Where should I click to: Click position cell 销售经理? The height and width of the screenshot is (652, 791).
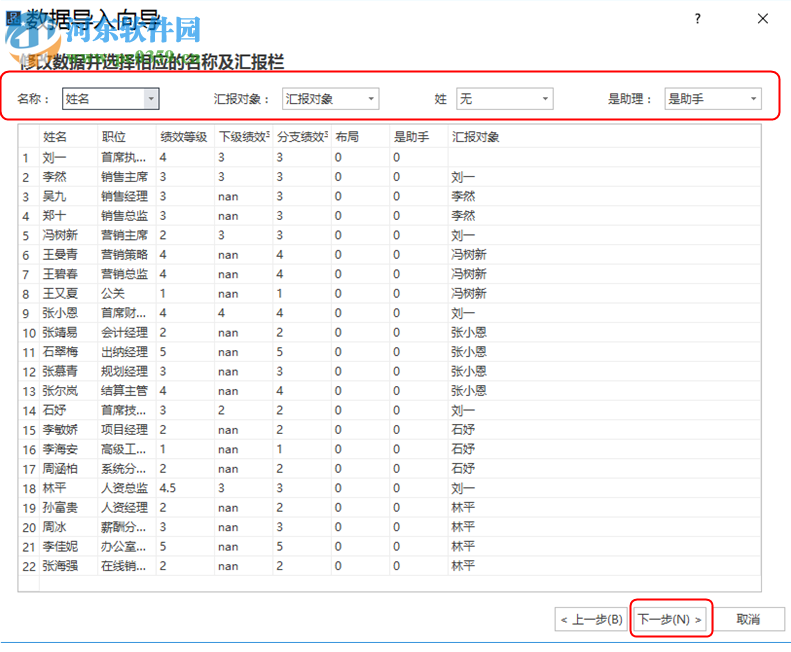coord(127,196)
